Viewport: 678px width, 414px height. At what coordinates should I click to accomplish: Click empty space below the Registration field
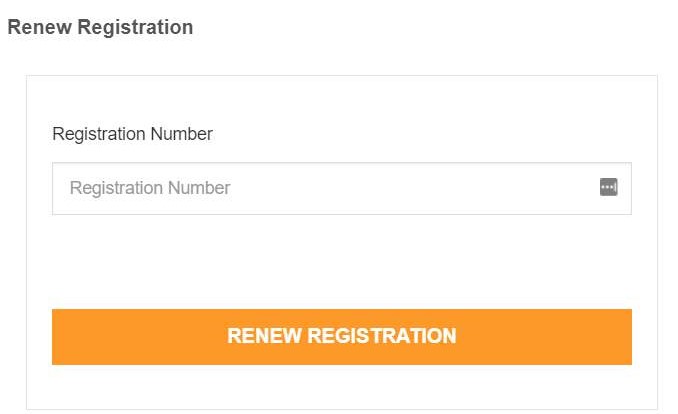pyautogui.click(x=342, y=262)
